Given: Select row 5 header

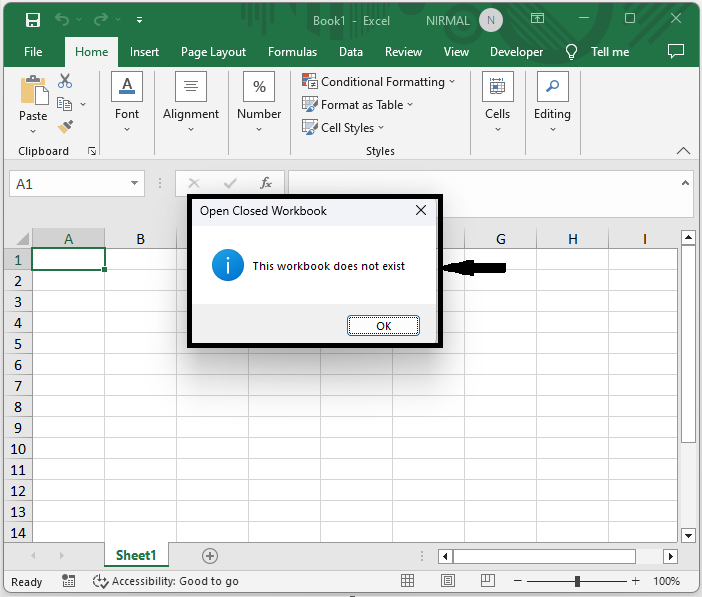Looking at the screenshot, I should pos(18,344).
